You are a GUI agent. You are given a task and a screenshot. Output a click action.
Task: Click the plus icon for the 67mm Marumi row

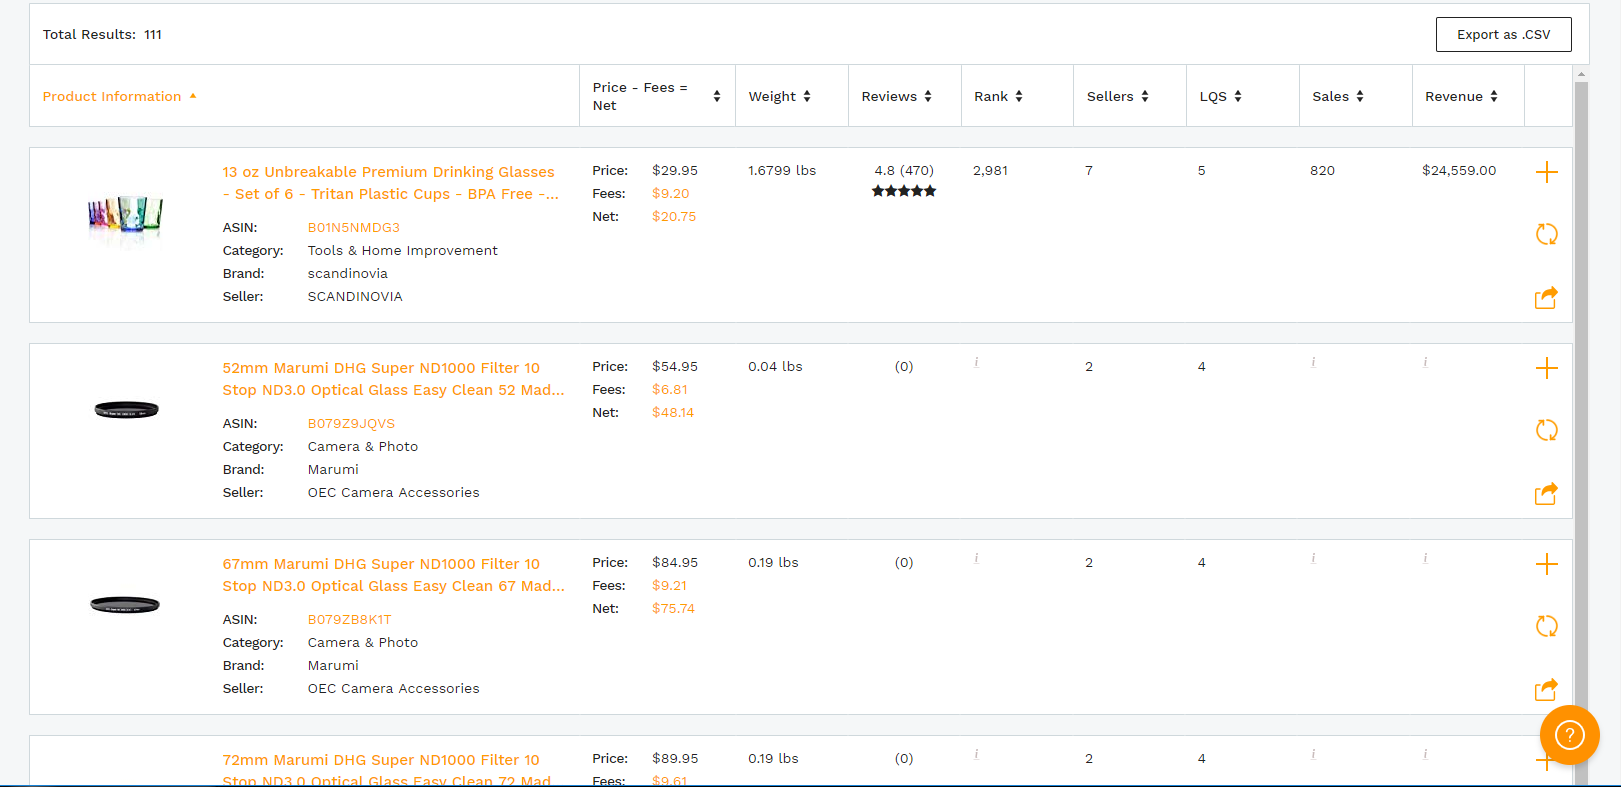point(1546,564)
